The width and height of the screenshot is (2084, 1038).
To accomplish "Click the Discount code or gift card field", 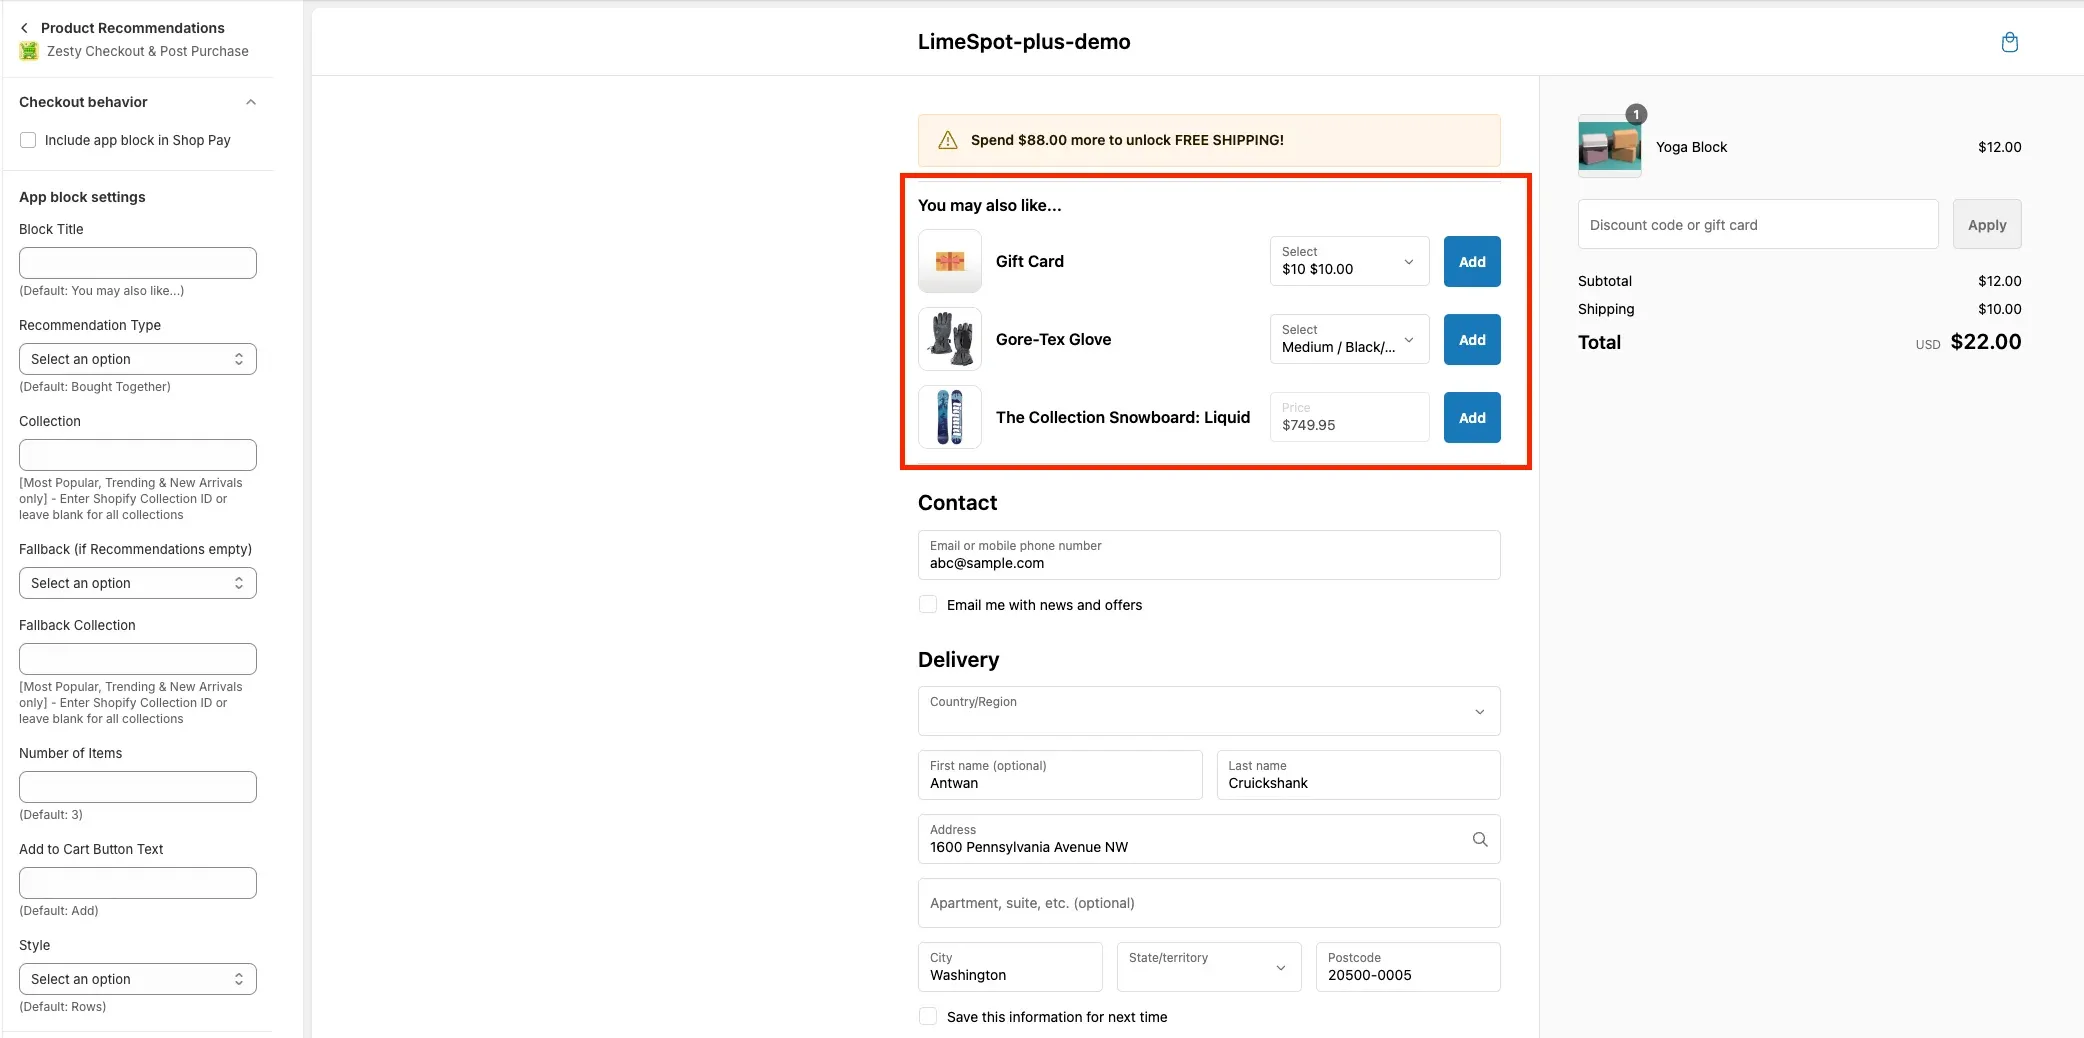I will 1757,225.
